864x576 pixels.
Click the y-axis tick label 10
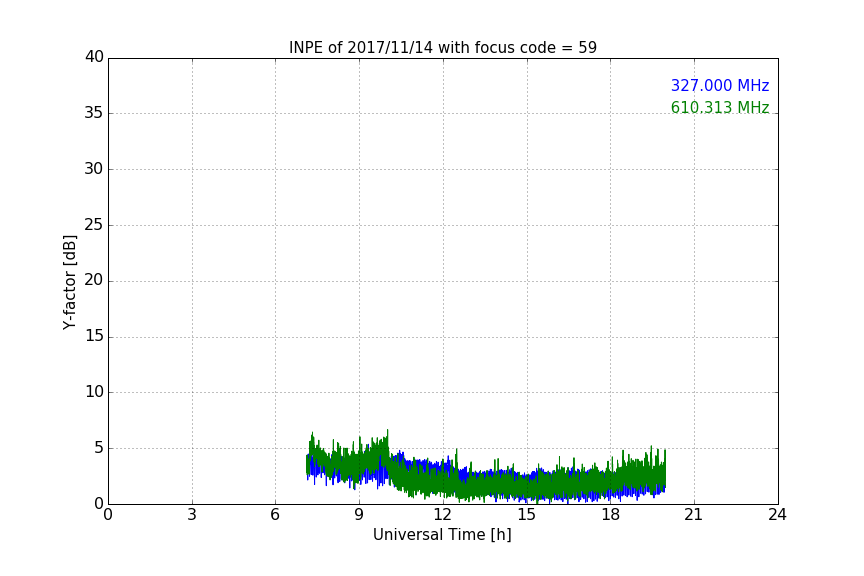tap(94, 392)
